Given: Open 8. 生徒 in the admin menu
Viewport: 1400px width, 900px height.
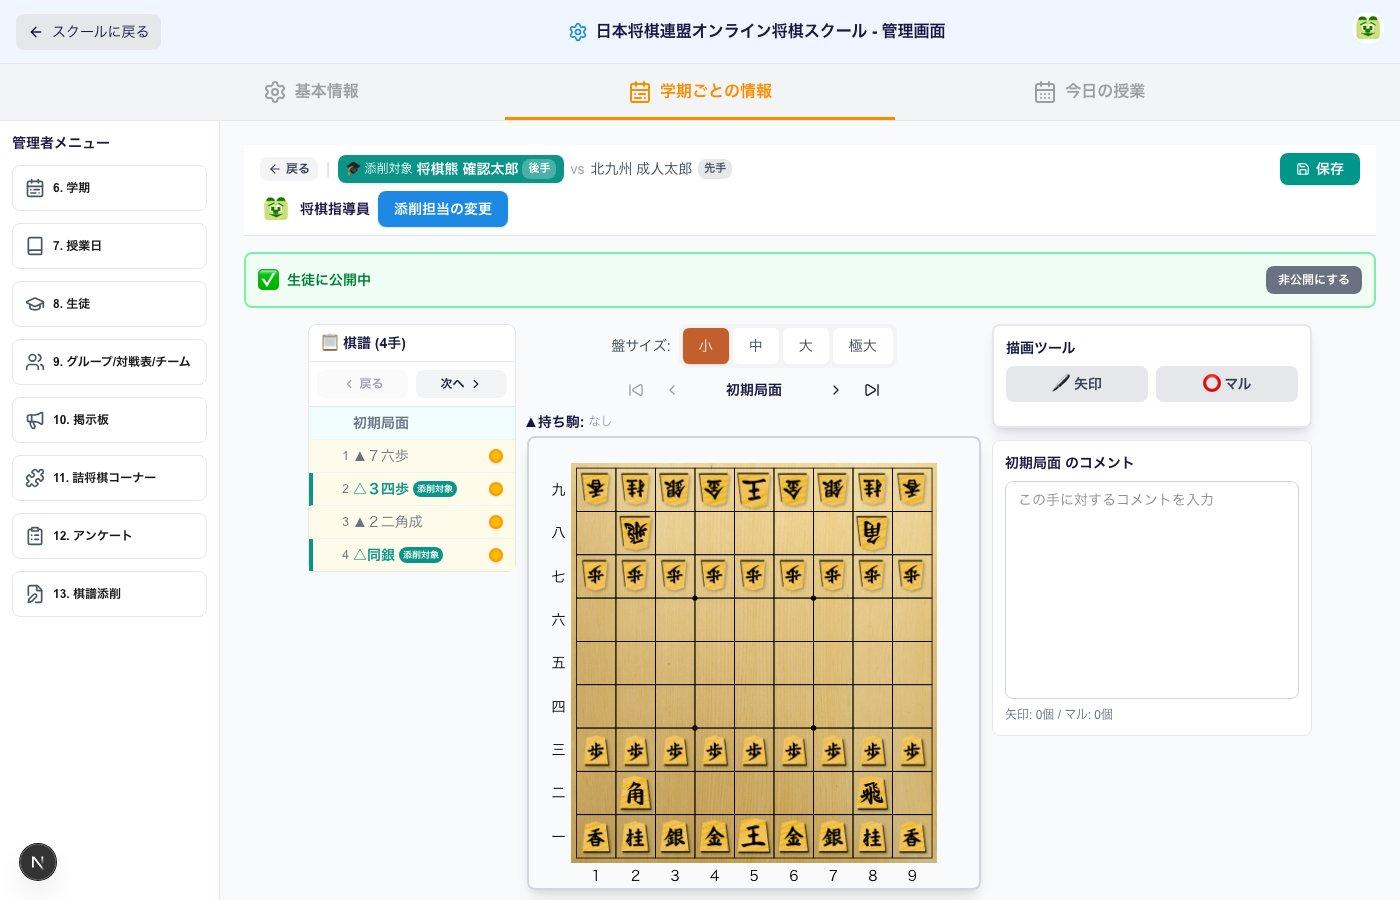Looking at the screenshot, I should 109,304.
